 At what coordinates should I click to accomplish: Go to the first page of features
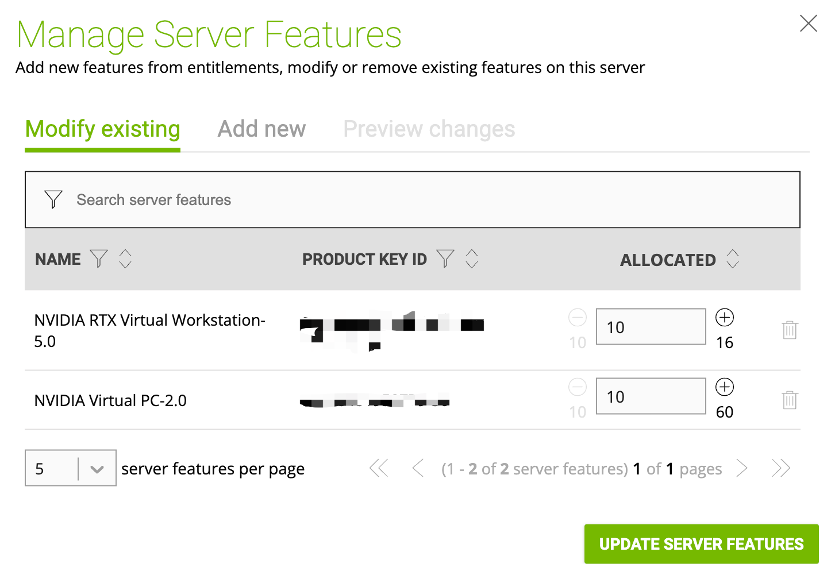pos(379,469)
